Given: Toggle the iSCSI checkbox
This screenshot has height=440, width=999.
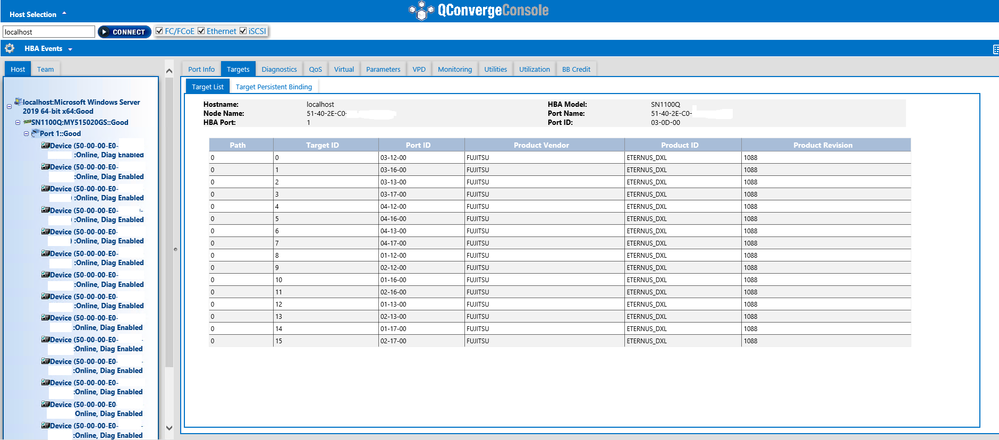Looking at the screenshot, I should click(x=243, y=31).
